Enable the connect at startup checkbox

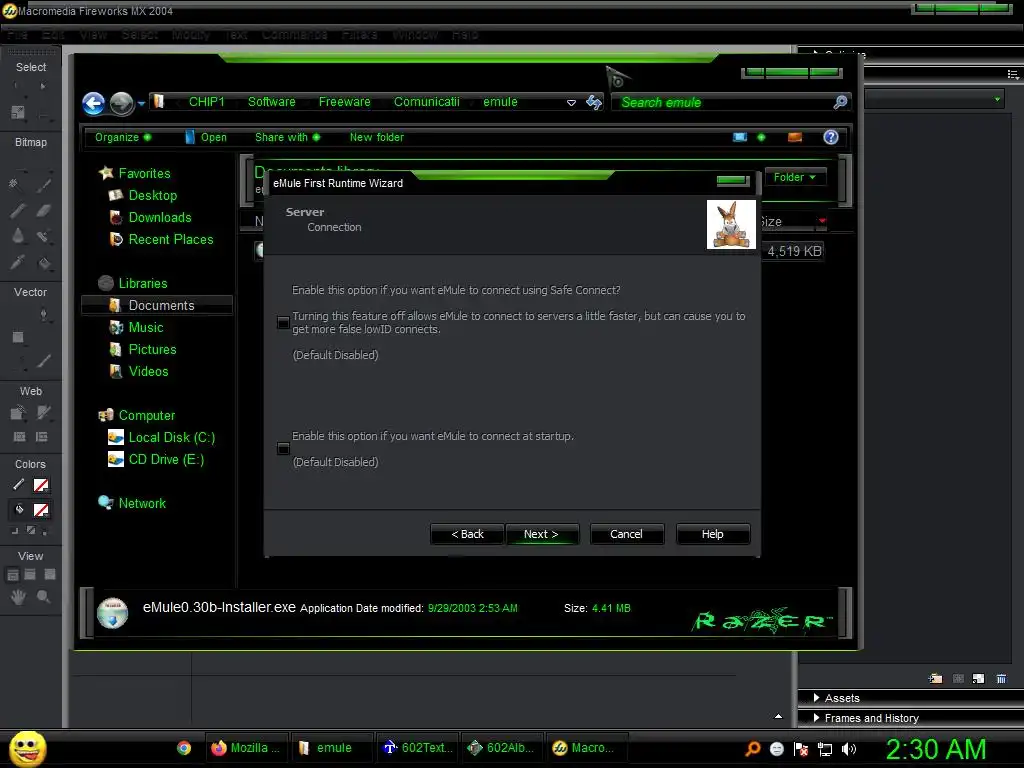[283, 449]
